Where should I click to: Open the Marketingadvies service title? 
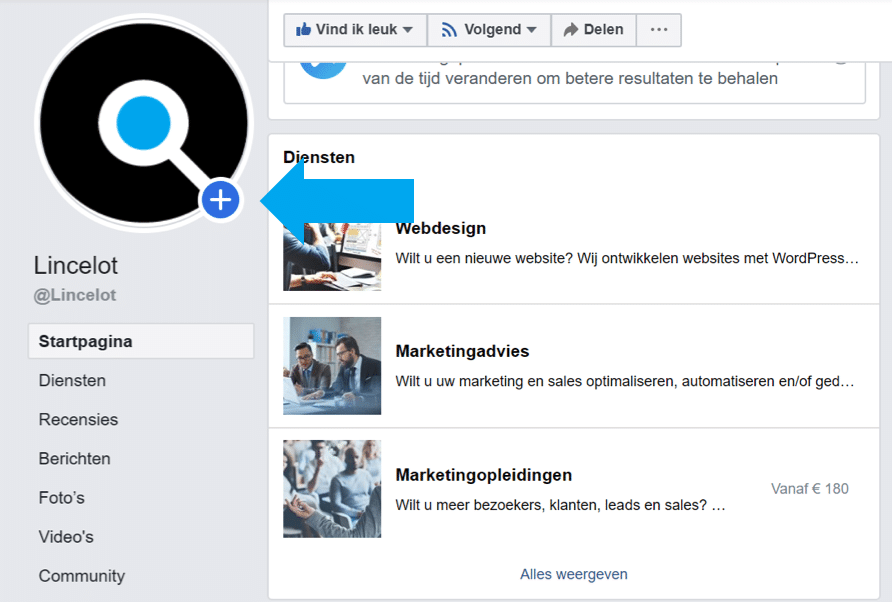[462, 351]
